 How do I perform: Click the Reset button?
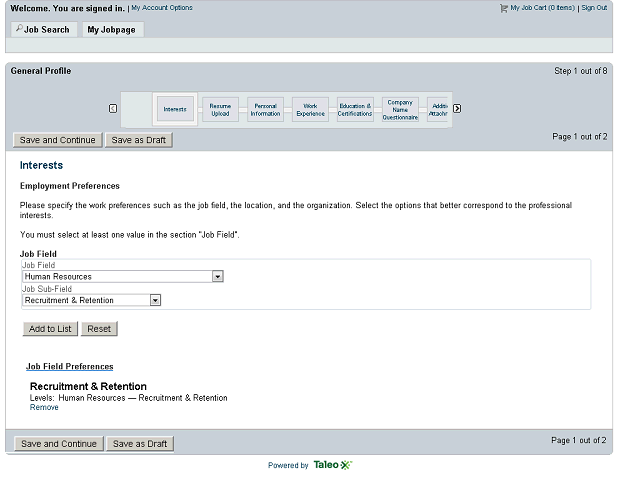pos(99,329)
